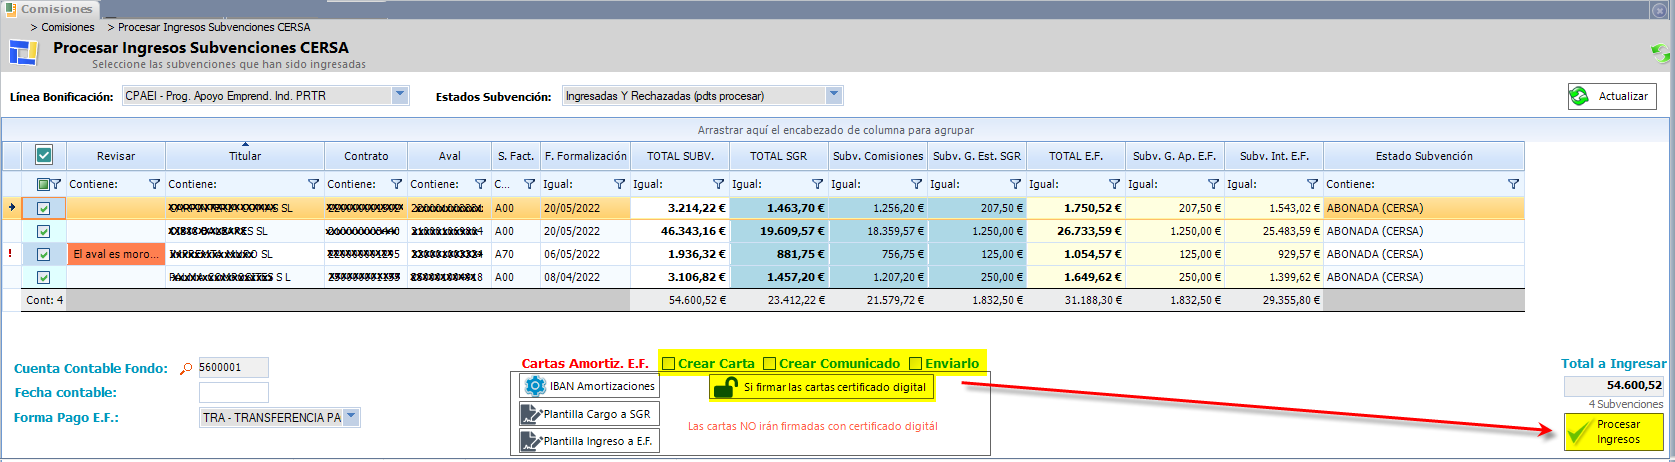This screenshot has width=1675, height=462.
Task: Expand the Forma Pago E.F. dropdown
Action: click(x=351, y=417)
